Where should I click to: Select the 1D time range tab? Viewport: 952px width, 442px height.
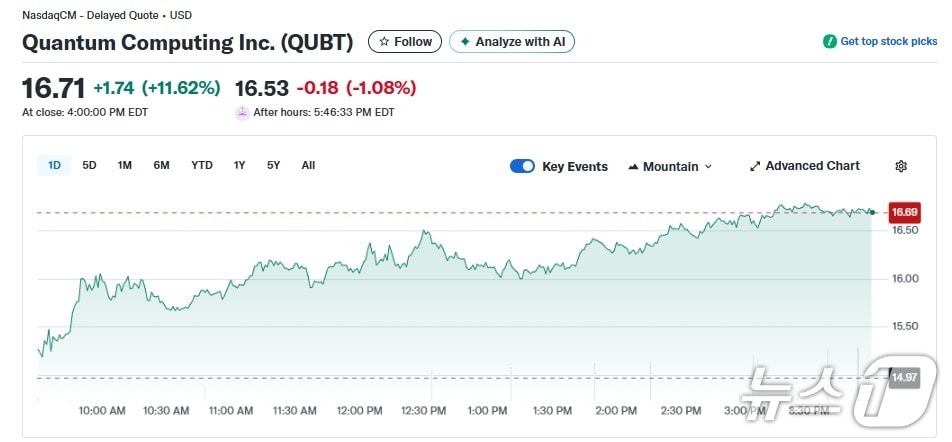[x=55, y=165]
